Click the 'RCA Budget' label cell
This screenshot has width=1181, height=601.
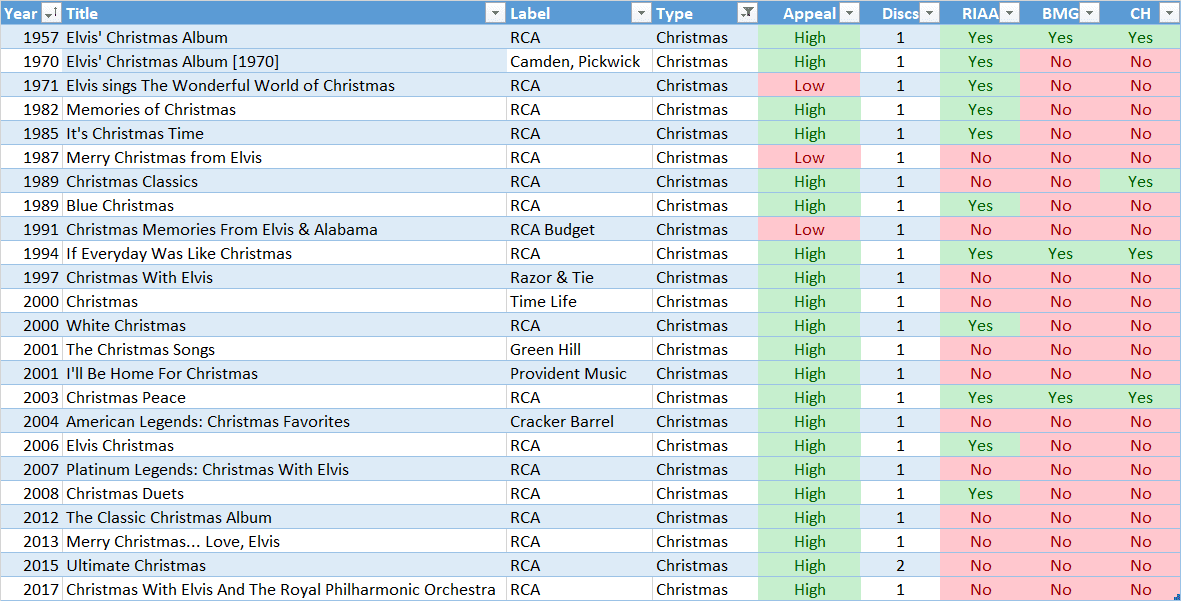click(x=579, y=230)
